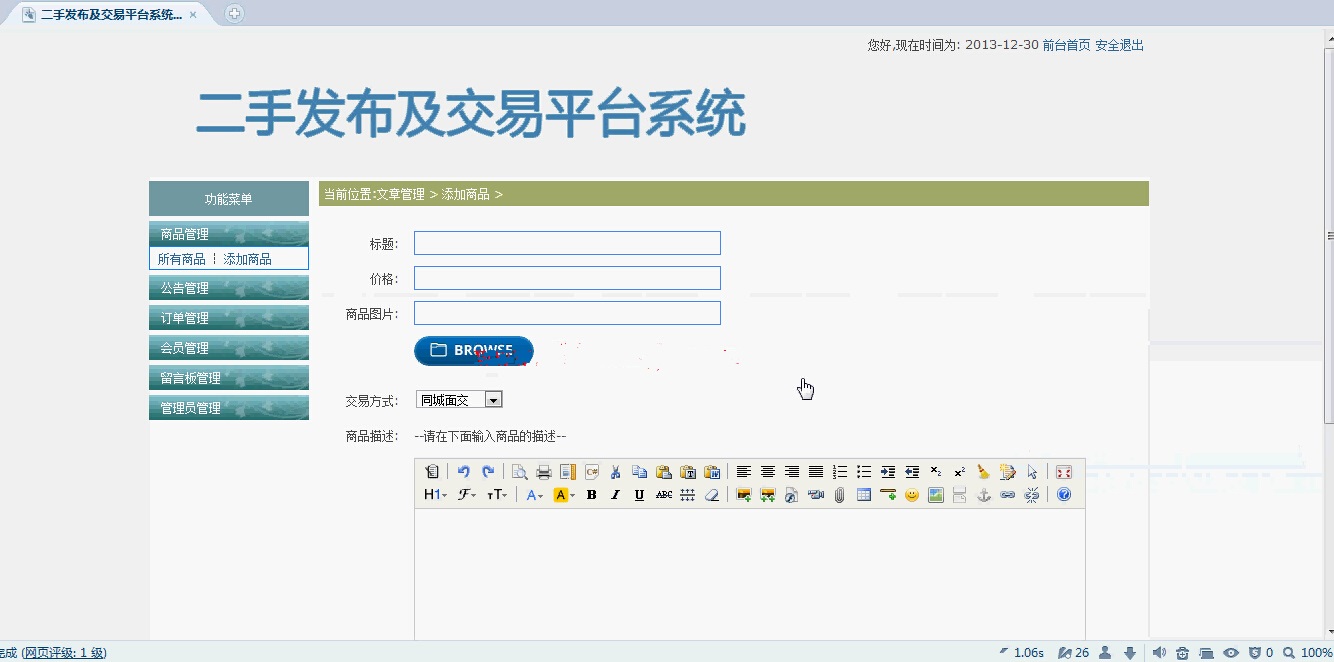Insert a template into the editor
Viewport: 1334px width, 662px height.
coord(568,472)
